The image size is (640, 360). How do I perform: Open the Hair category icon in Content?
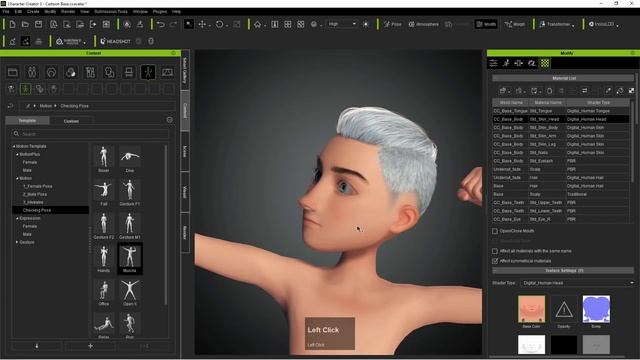click(x=51, y=72)
